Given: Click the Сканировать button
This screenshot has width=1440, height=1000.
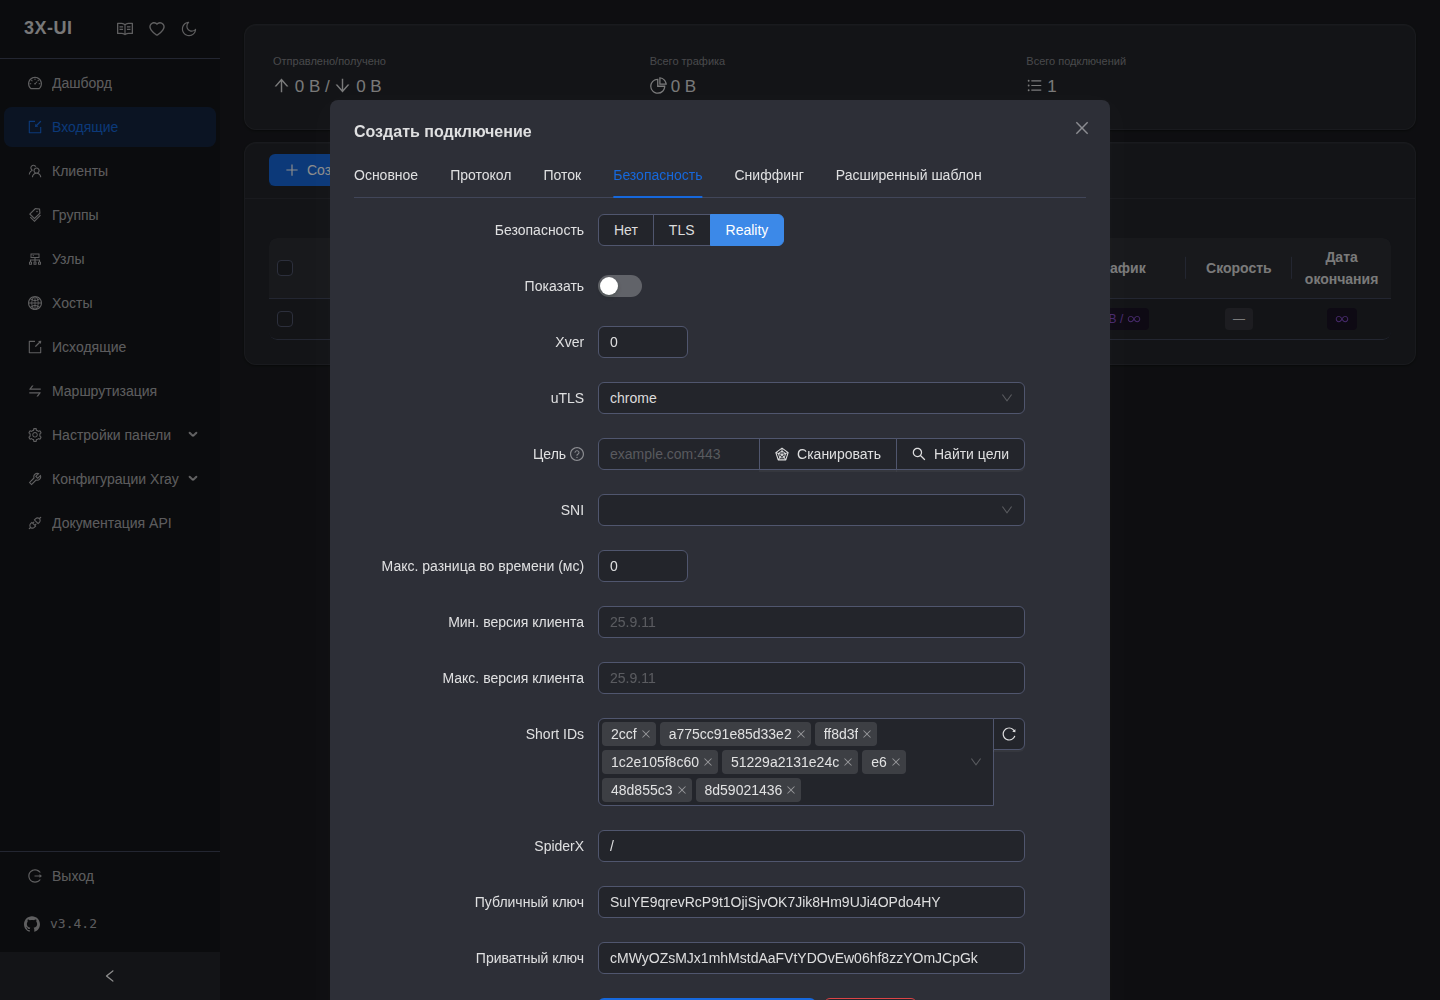Looking at the screenshot, I should click(x=828, y=454).
